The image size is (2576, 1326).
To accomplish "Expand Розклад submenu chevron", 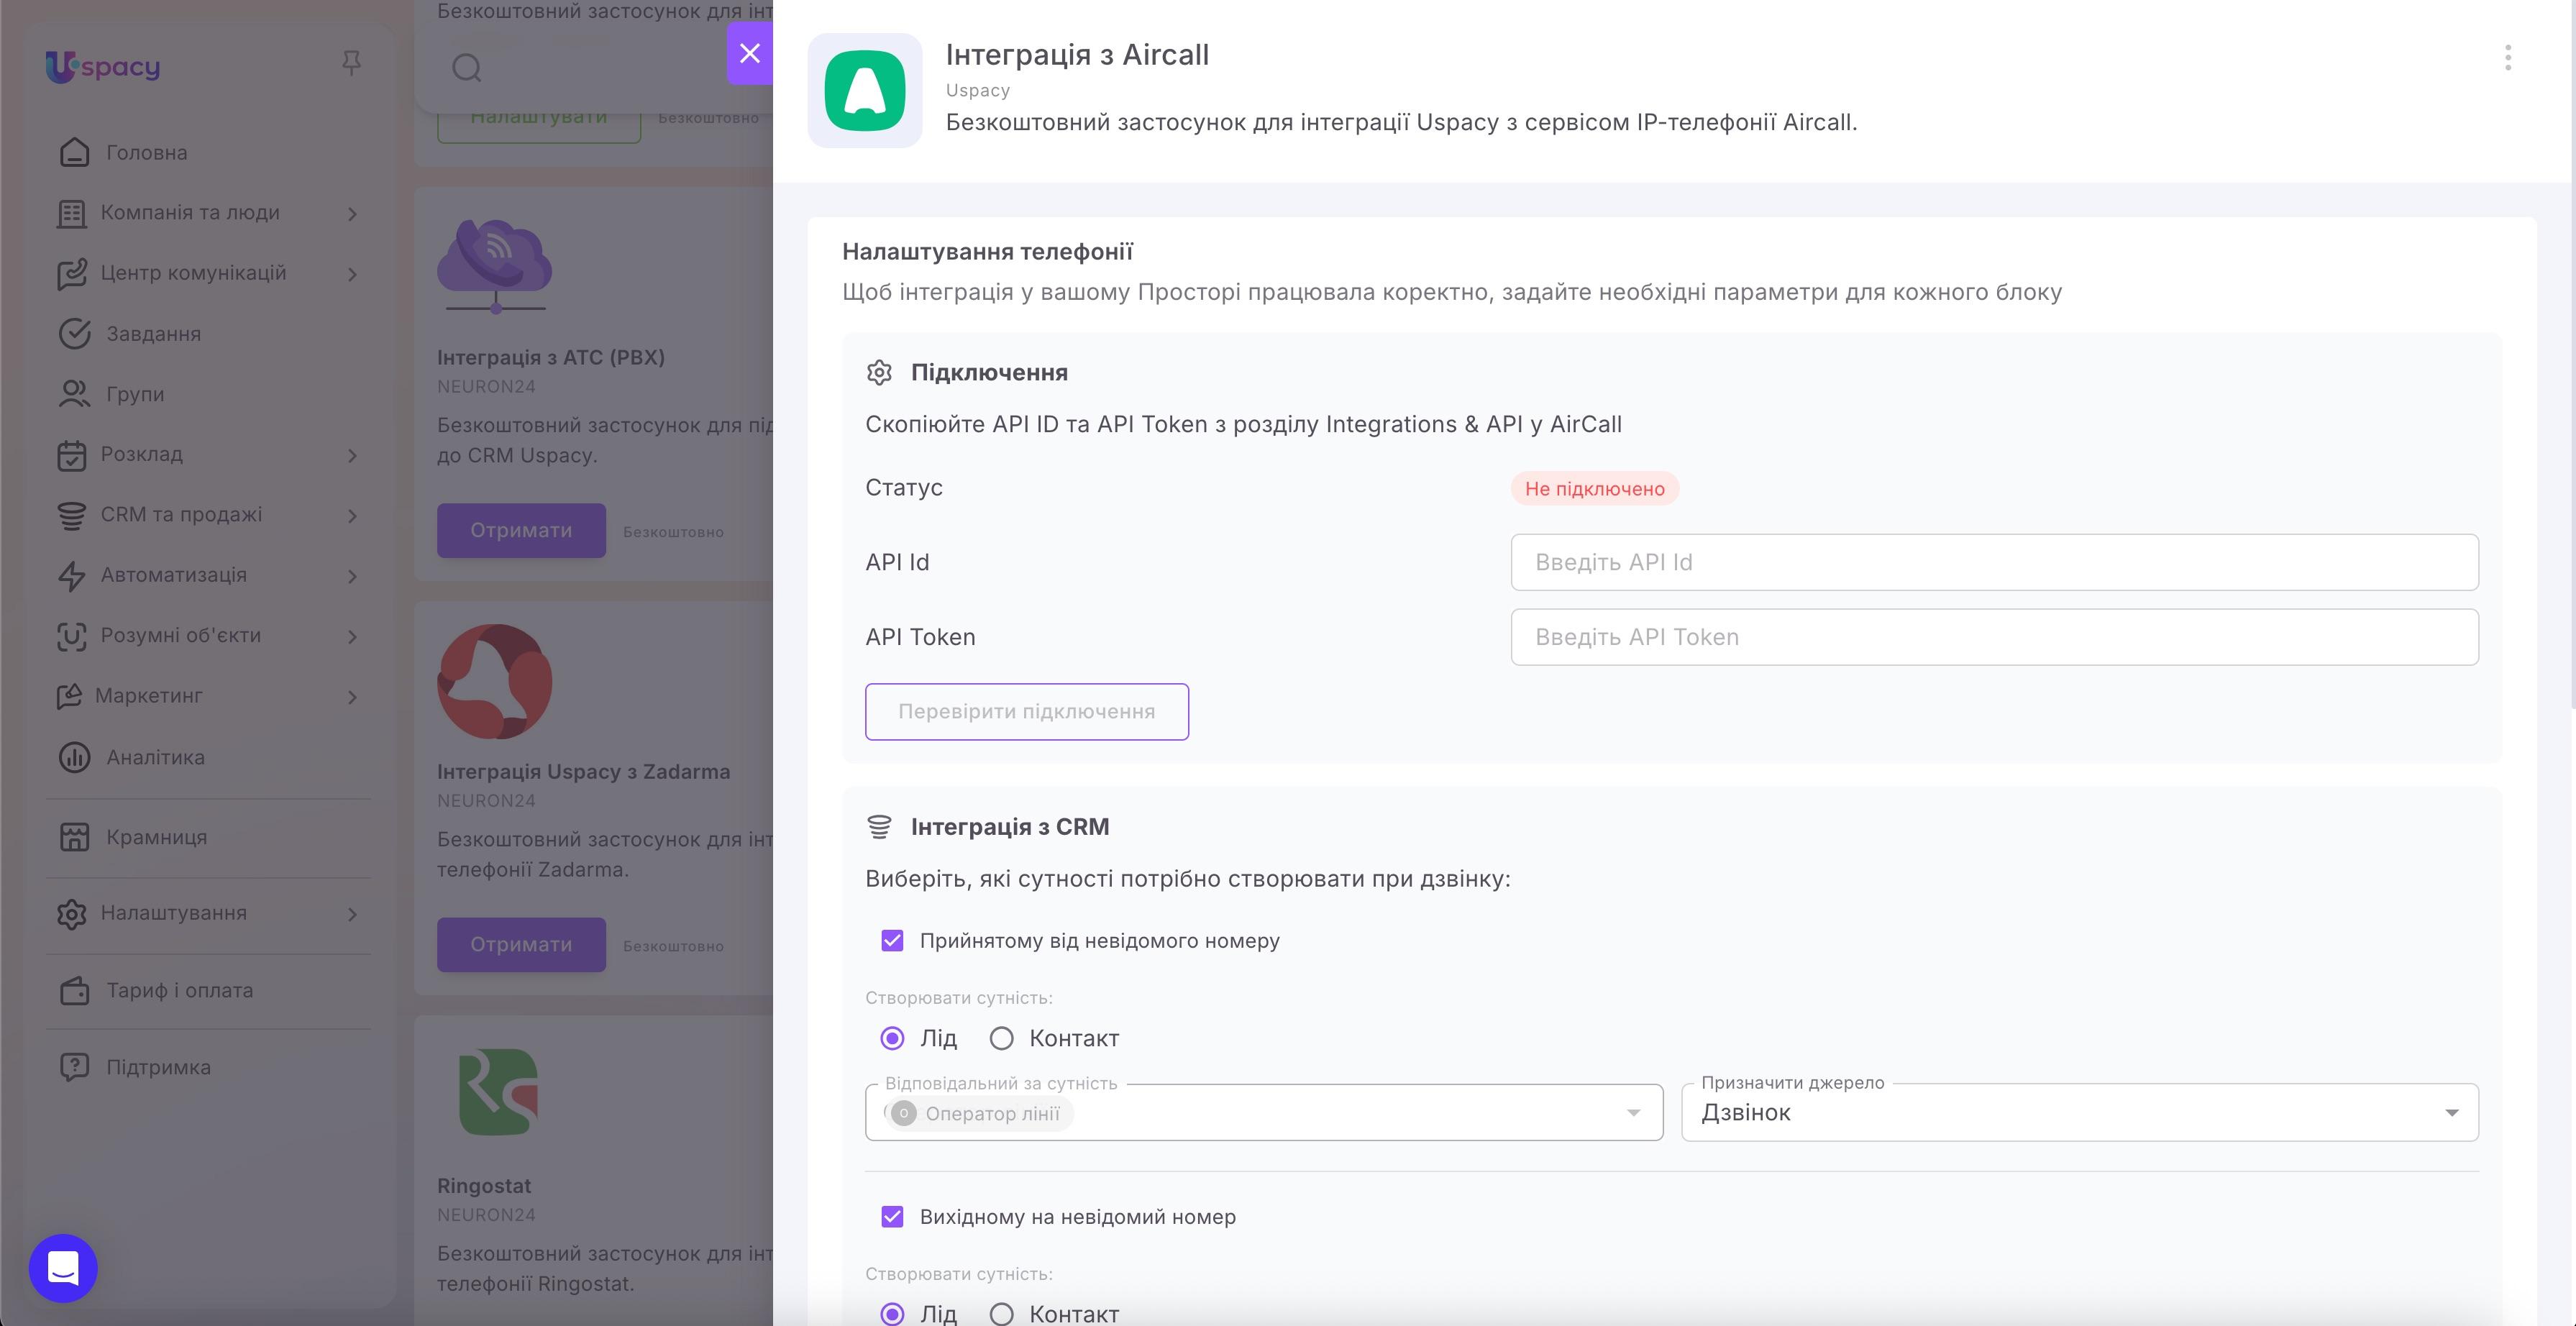I will click(352, 456).
